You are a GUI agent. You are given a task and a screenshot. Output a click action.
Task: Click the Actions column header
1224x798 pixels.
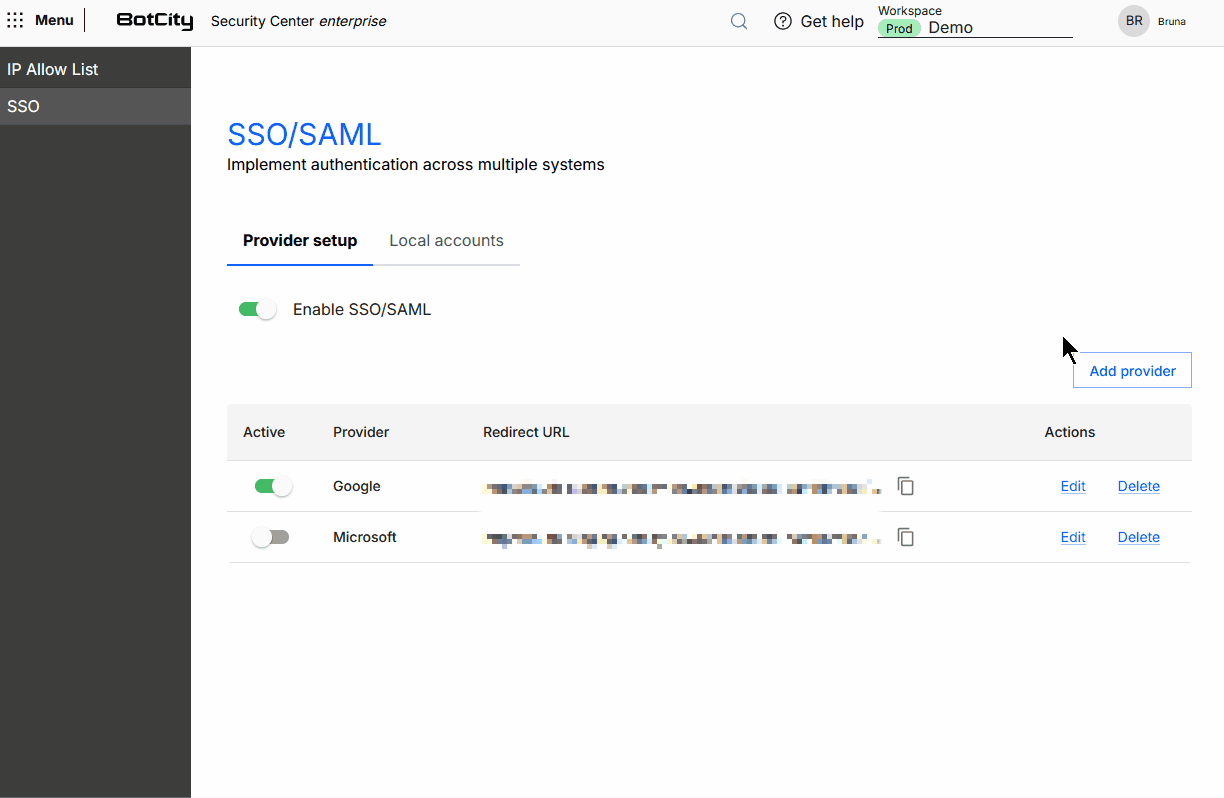tap(1070, 432)
